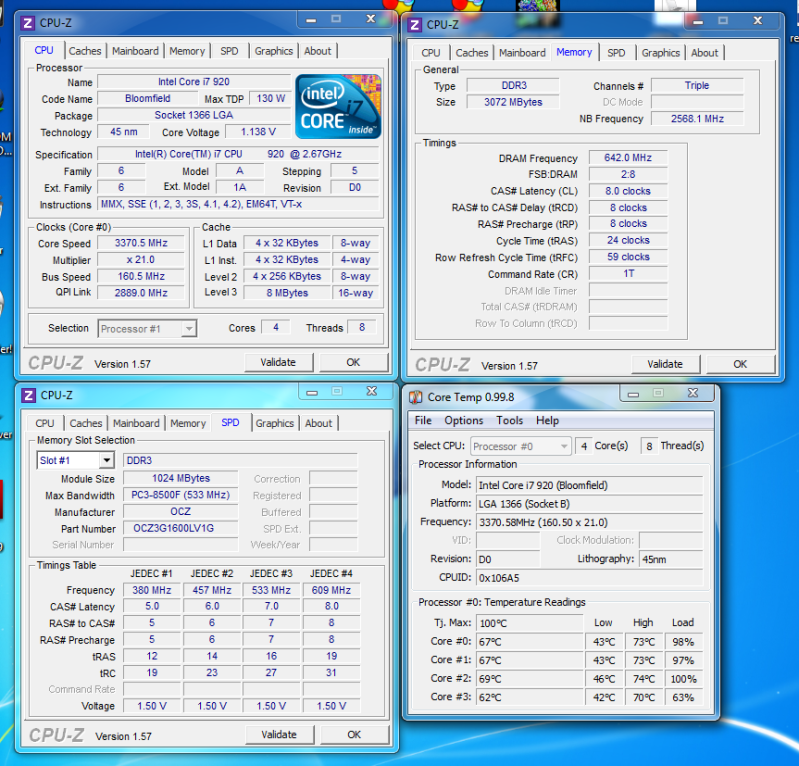Click OK in the SPD tab window
Image resolution: width=799 pixels, height=766 pixels.
click(354, 734)
